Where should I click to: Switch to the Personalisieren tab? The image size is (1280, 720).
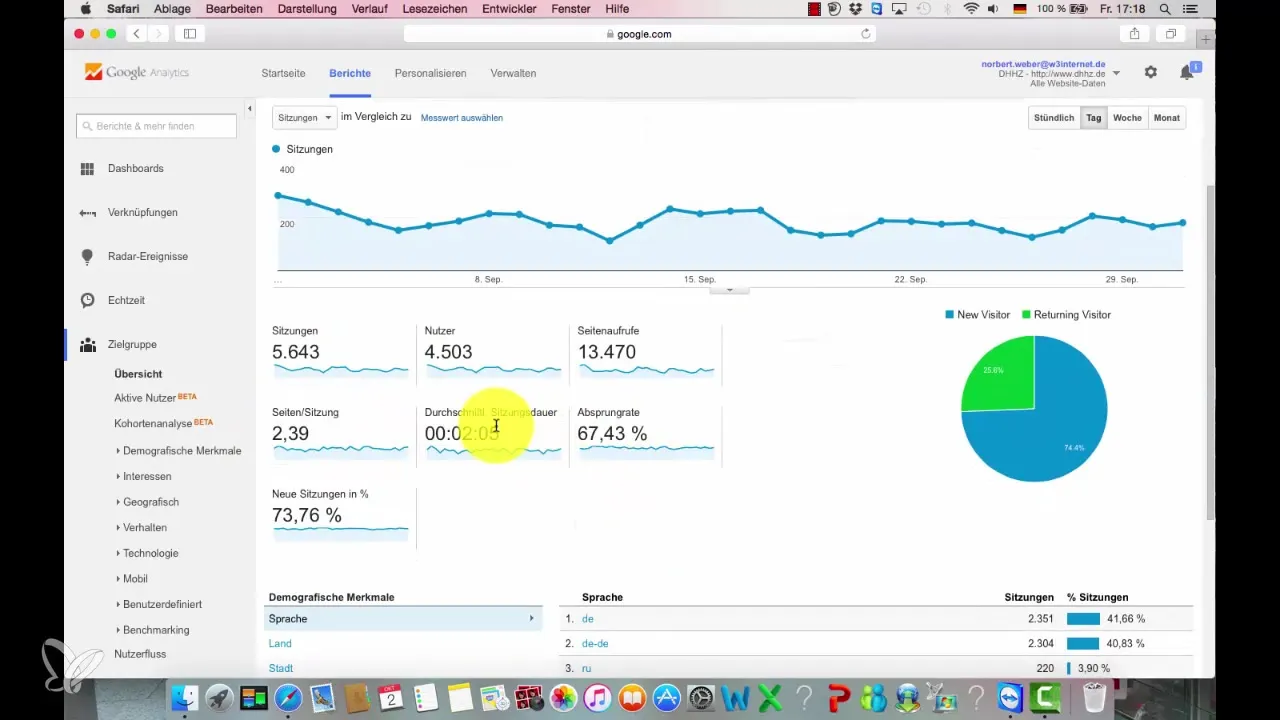click(431, 73)
